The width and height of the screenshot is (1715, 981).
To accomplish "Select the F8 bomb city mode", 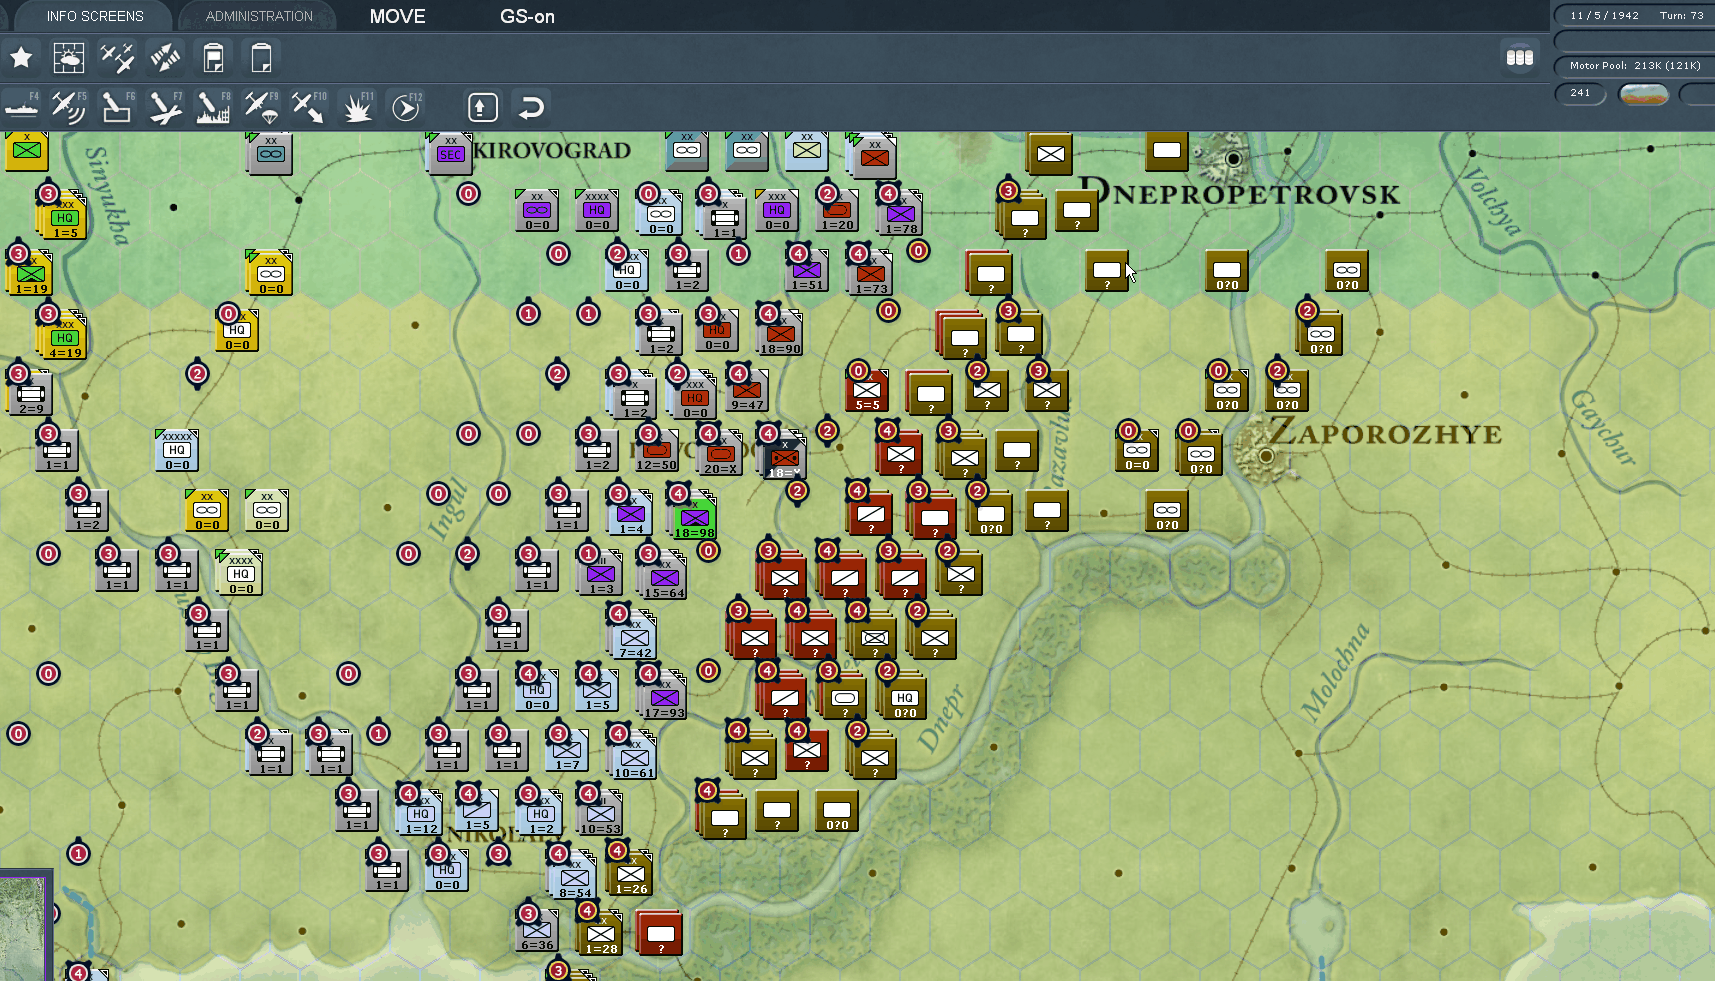I will pyautogui.click(x=213, y=106).
